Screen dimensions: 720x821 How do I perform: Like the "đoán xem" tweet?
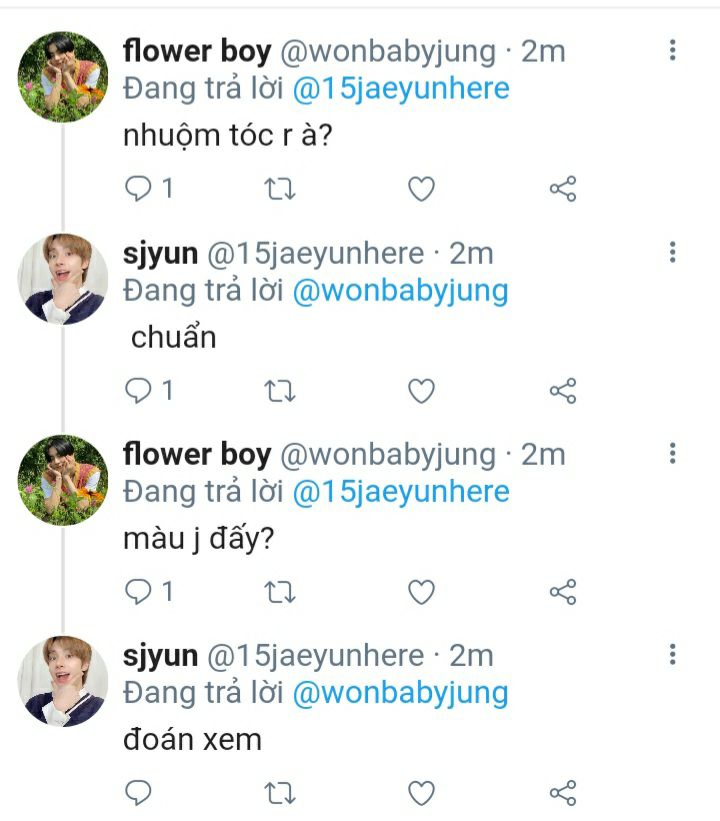pyautogui.click(x=422, y=793)
